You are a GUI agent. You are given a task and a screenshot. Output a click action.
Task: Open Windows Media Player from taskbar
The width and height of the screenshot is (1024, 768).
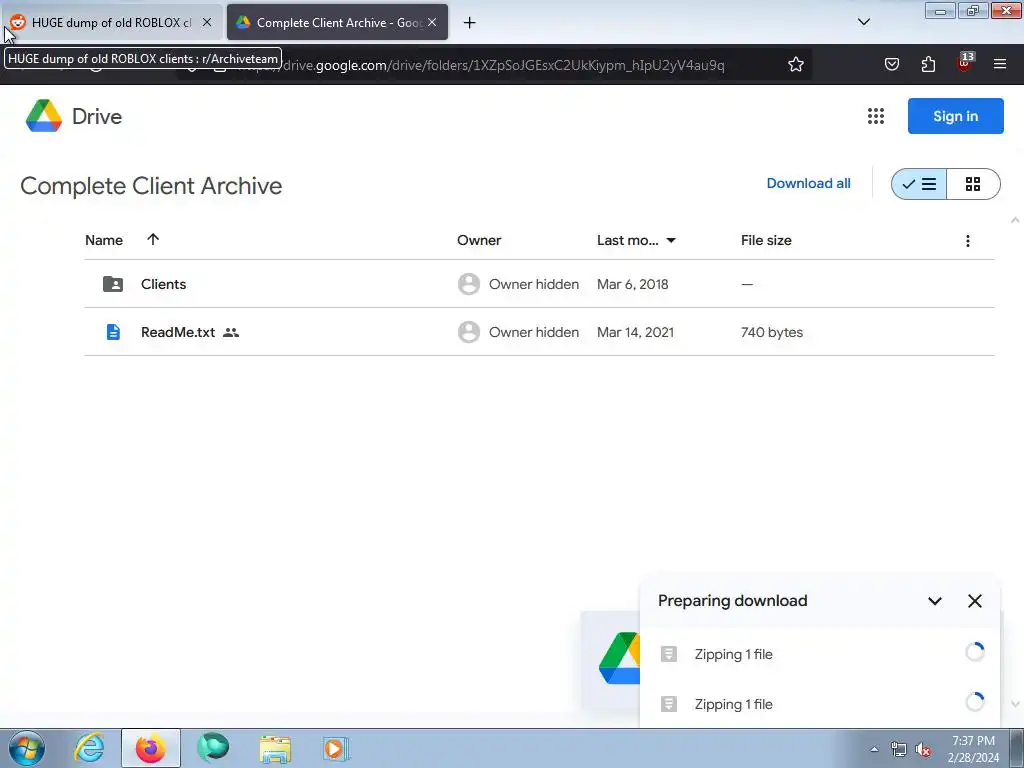tap(336, 748)
